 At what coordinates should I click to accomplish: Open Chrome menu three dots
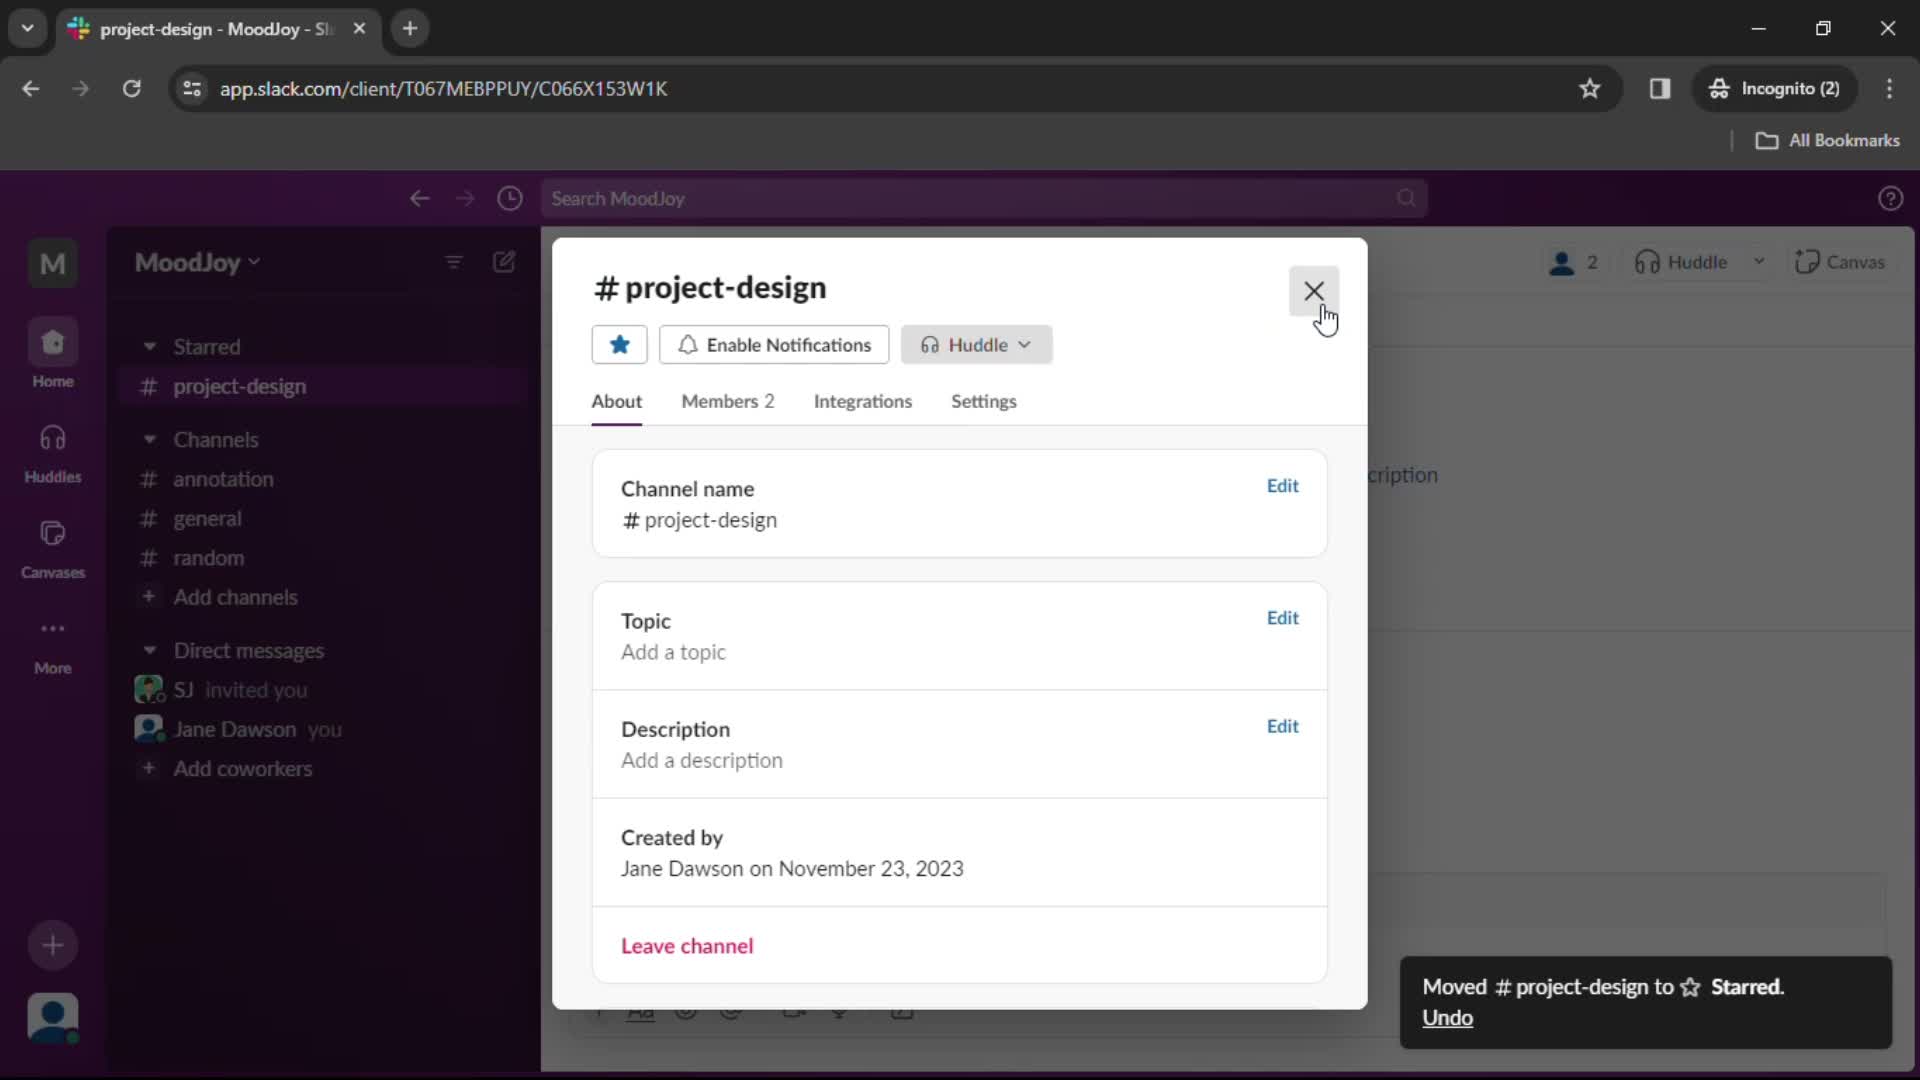click(1889, 89)
